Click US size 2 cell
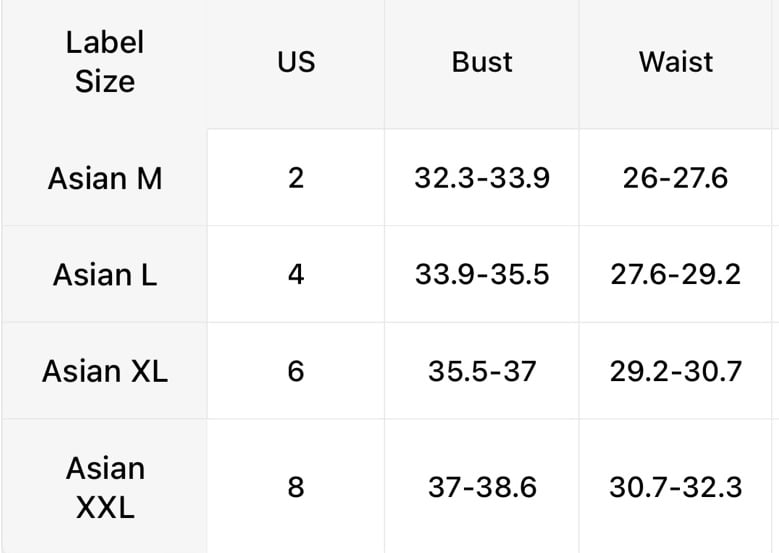The height and width of the screenshot is (553, 779). [x=296, y=178]
